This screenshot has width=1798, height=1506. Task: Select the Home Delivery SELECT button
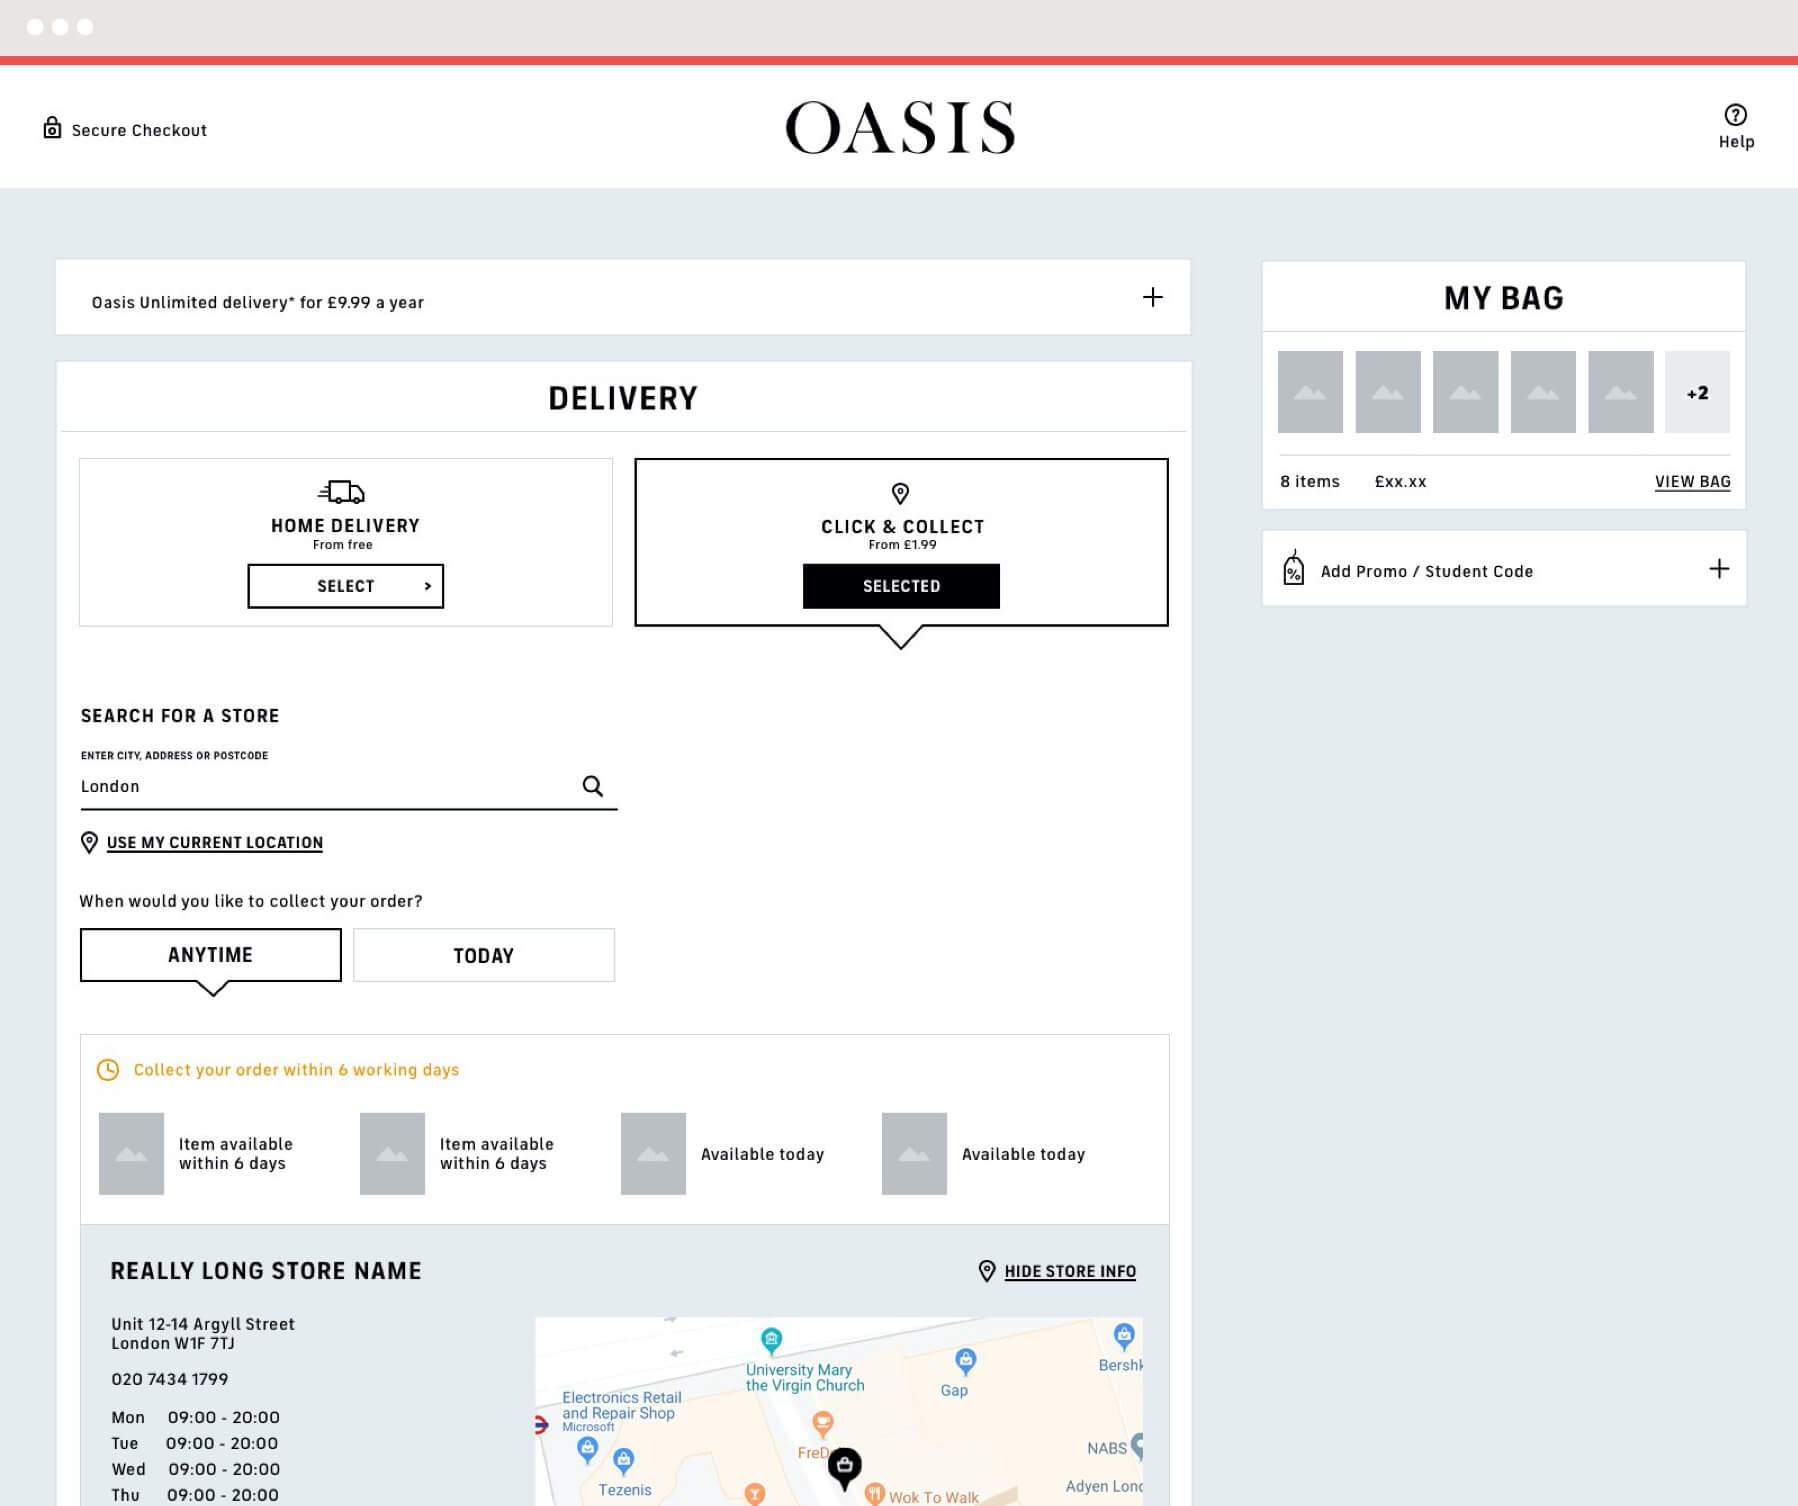pos(345,586)
